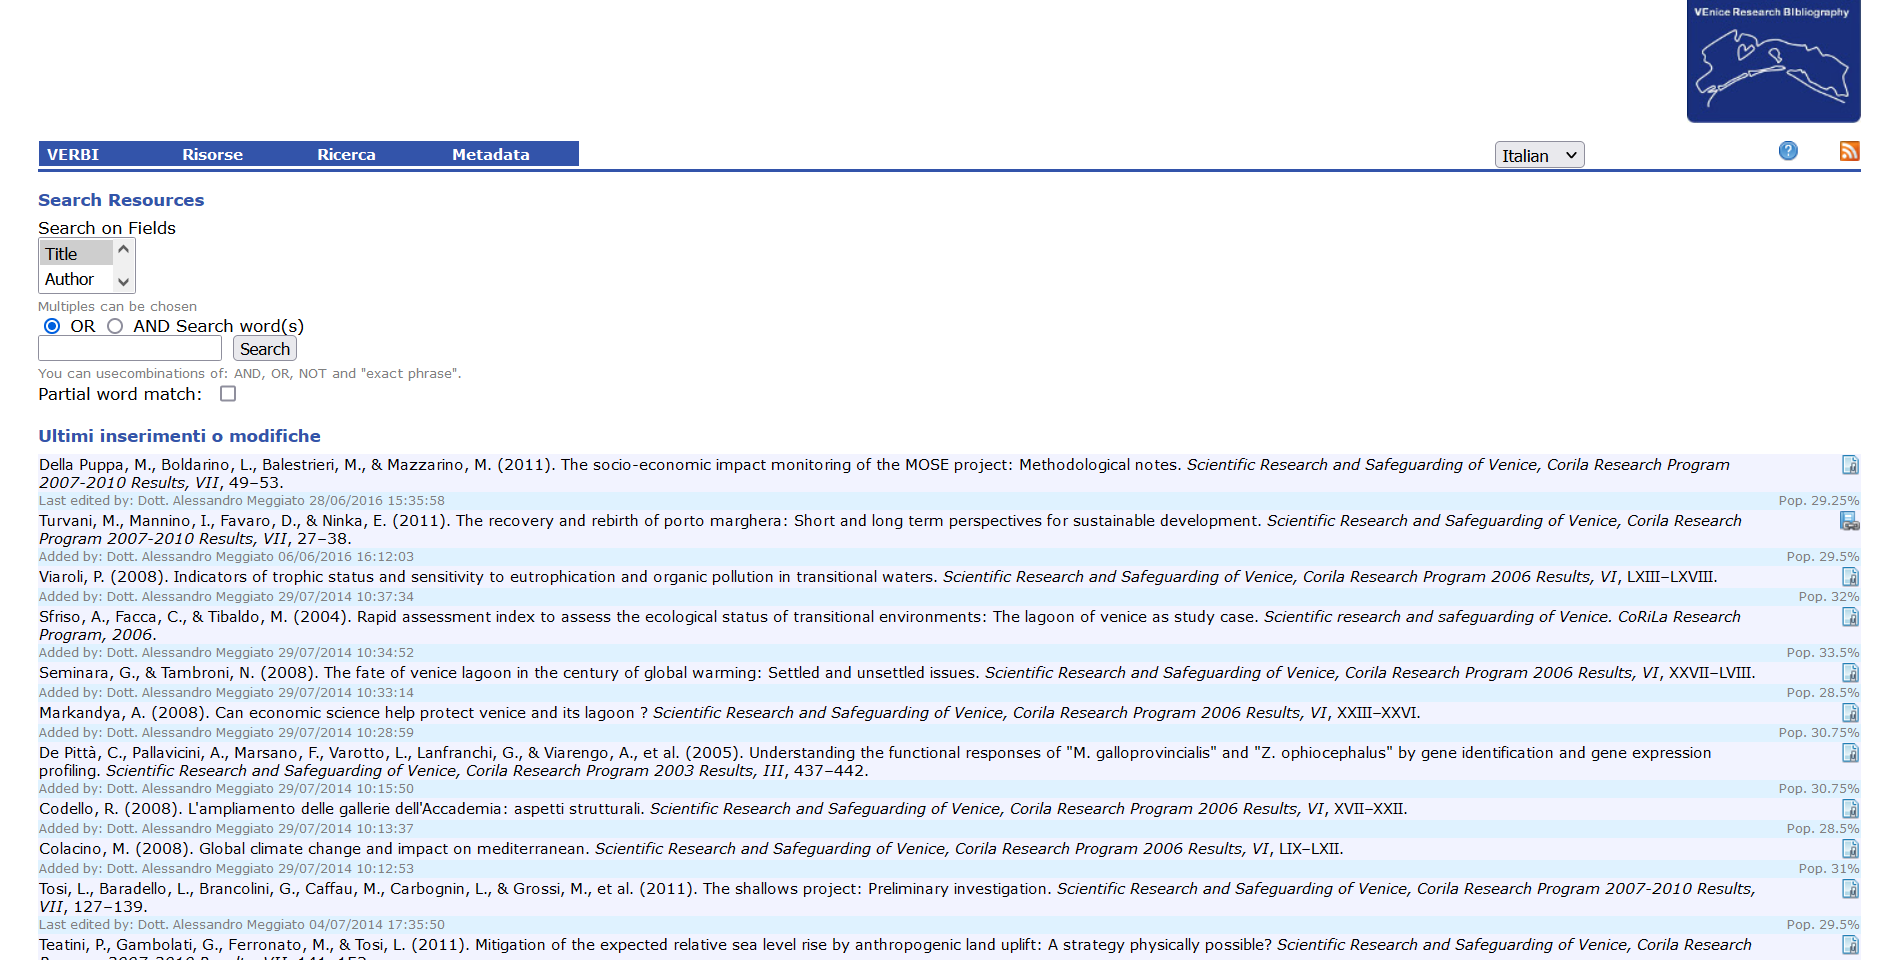1899x960 pixels.
Task: Click the Venice Research Bibliography logo
Action: (x=1773, y=62)
